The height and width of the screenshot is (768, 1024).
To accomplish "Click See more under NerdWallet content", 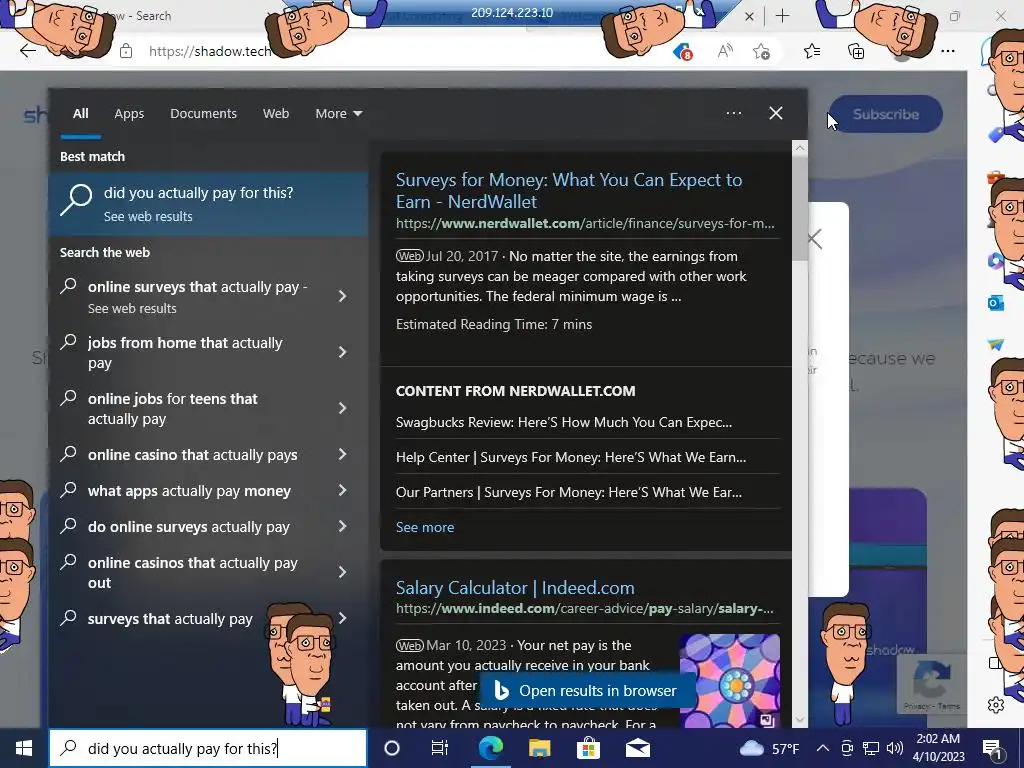I will (425, 527).
